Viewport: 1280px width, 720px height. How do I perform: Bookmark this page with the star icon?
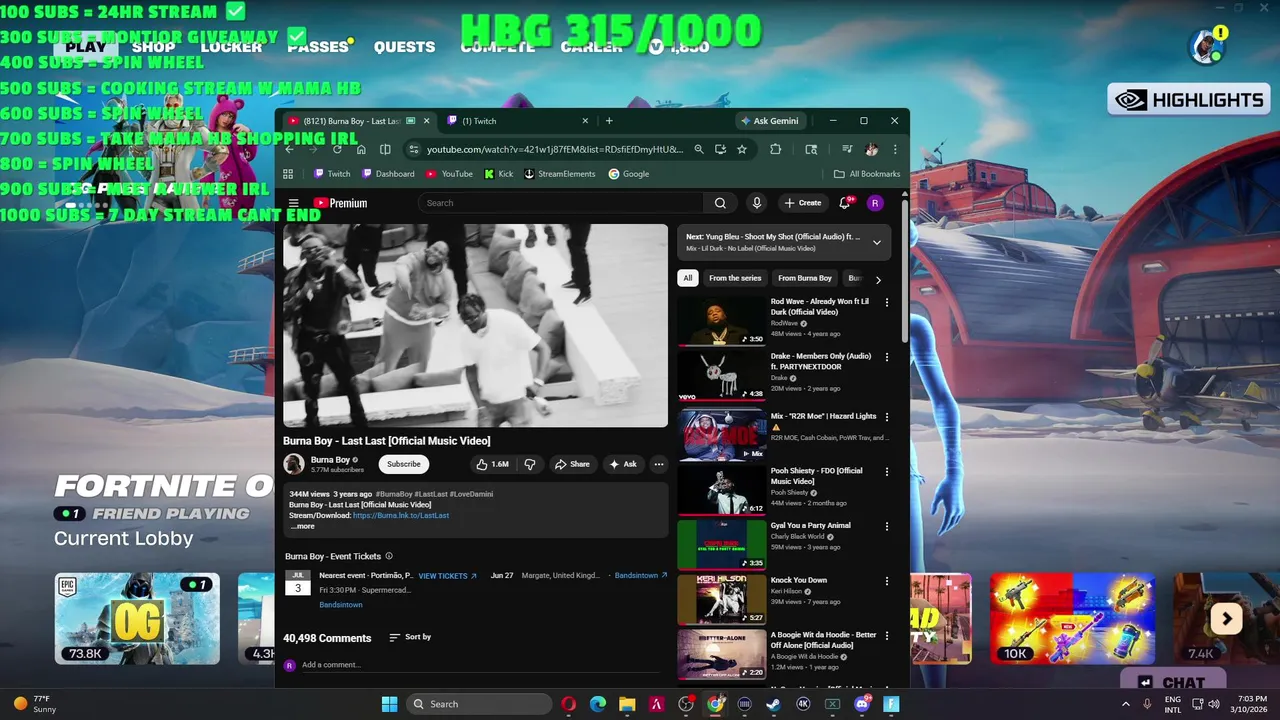742,149
